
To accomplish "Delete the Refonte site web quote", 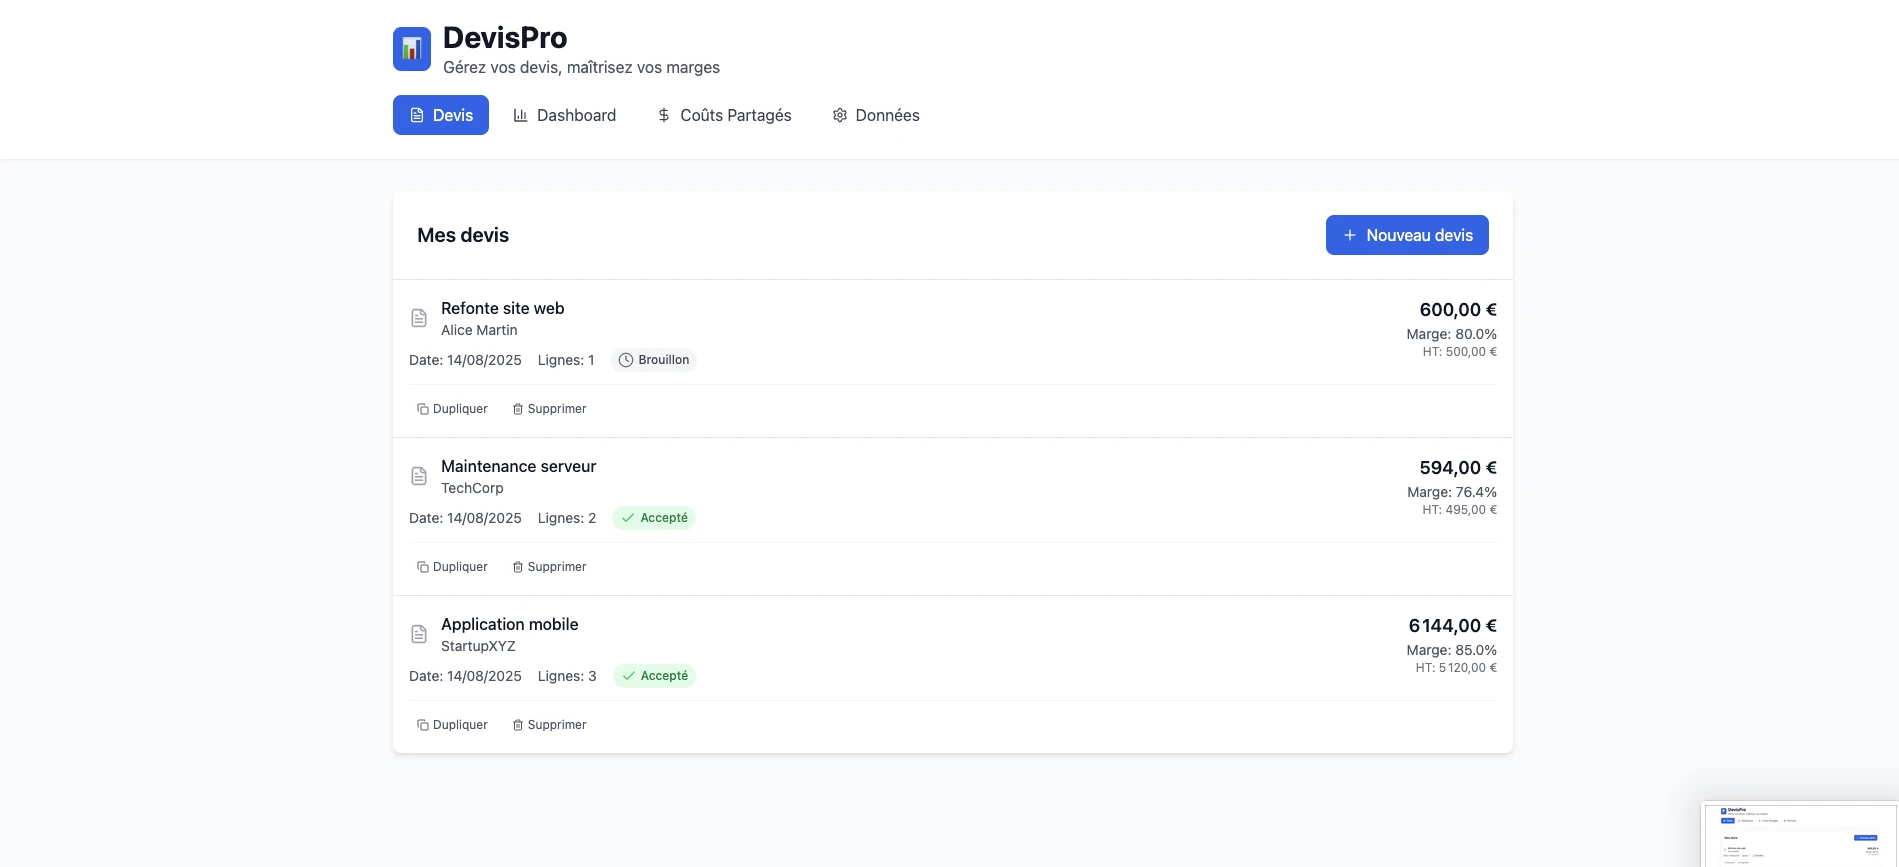I will pos(549,409).
